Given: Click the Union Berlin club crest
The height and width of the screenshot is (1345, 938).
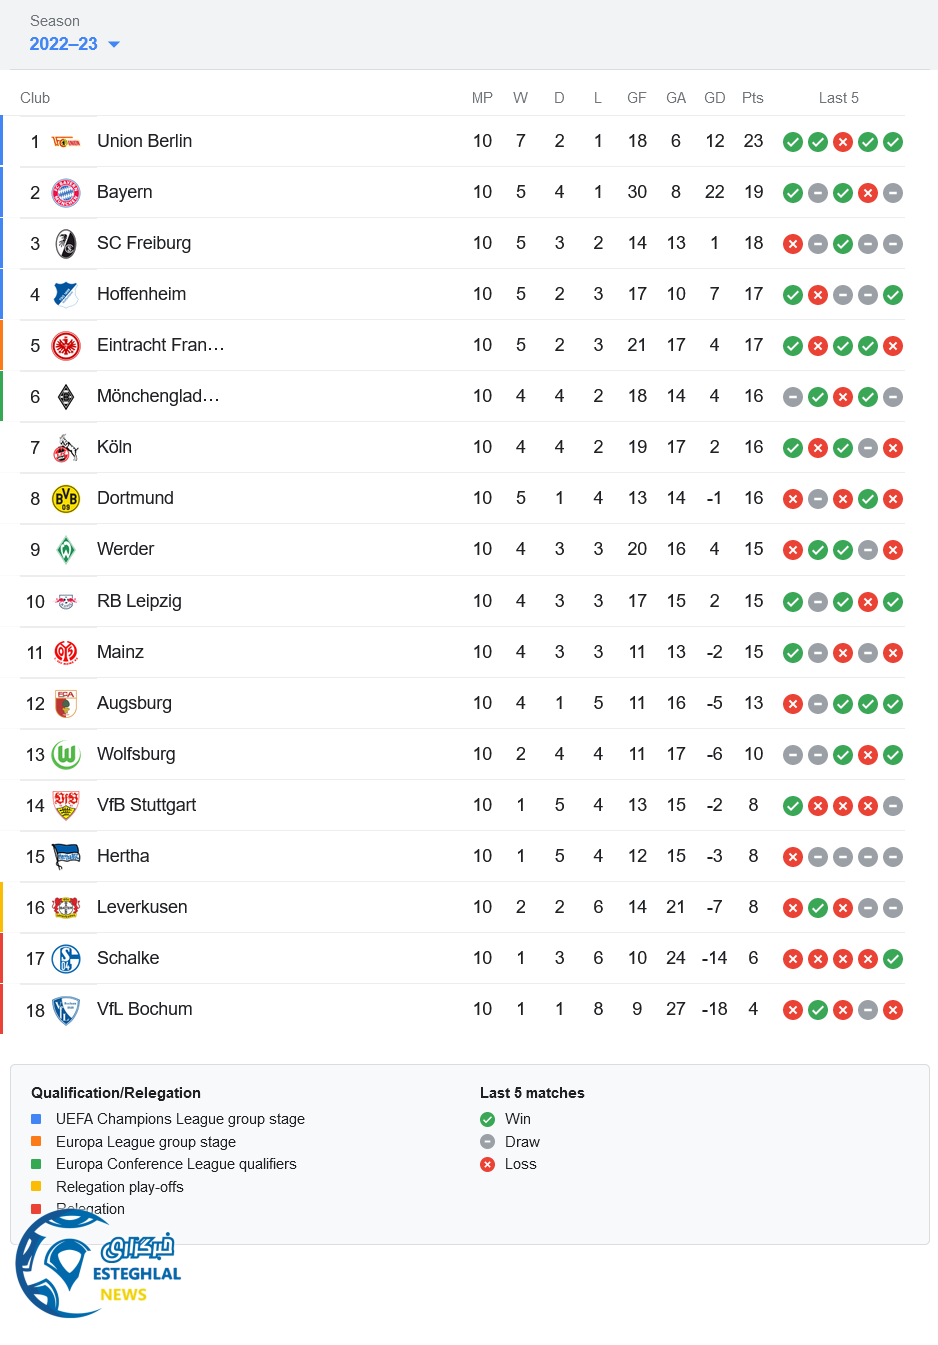Looking at the screenshot, I should [66, 142].
